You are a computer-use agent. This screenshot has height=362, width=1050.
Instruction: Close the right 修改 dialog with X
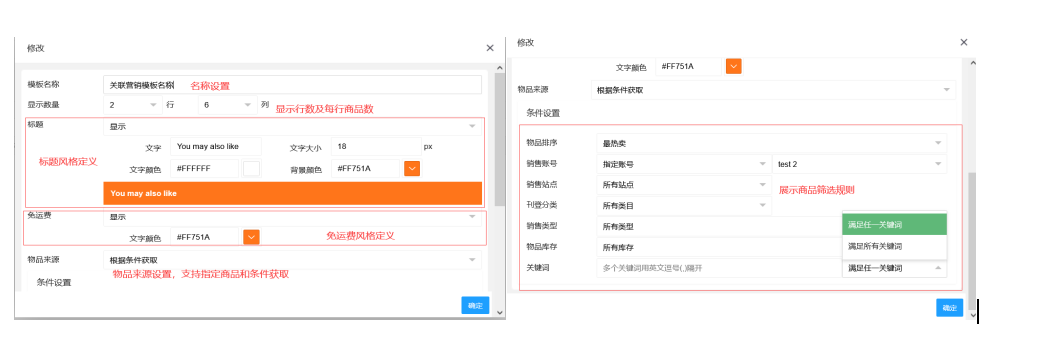(x=964, y=42)
